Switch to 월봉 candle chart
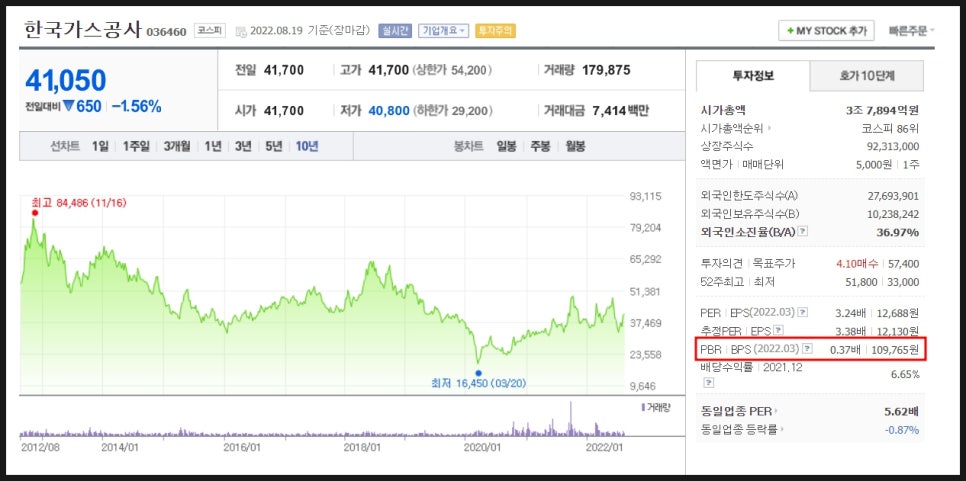 click(575, 147)
